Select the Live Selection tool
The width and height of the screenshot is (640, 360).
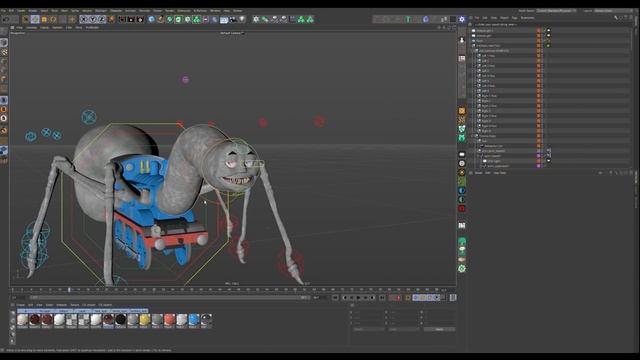coord(25,19)
